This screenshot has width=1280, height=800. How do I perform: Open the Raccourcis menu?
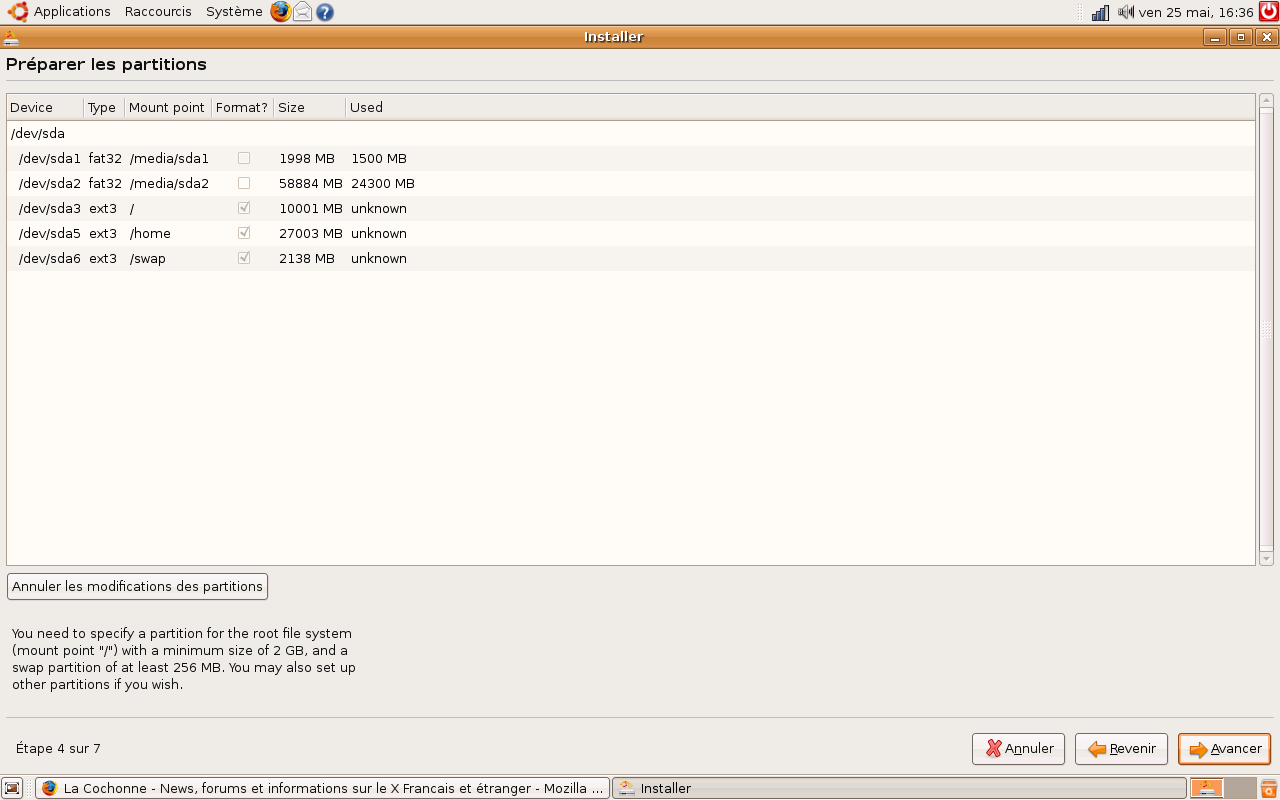158,12
